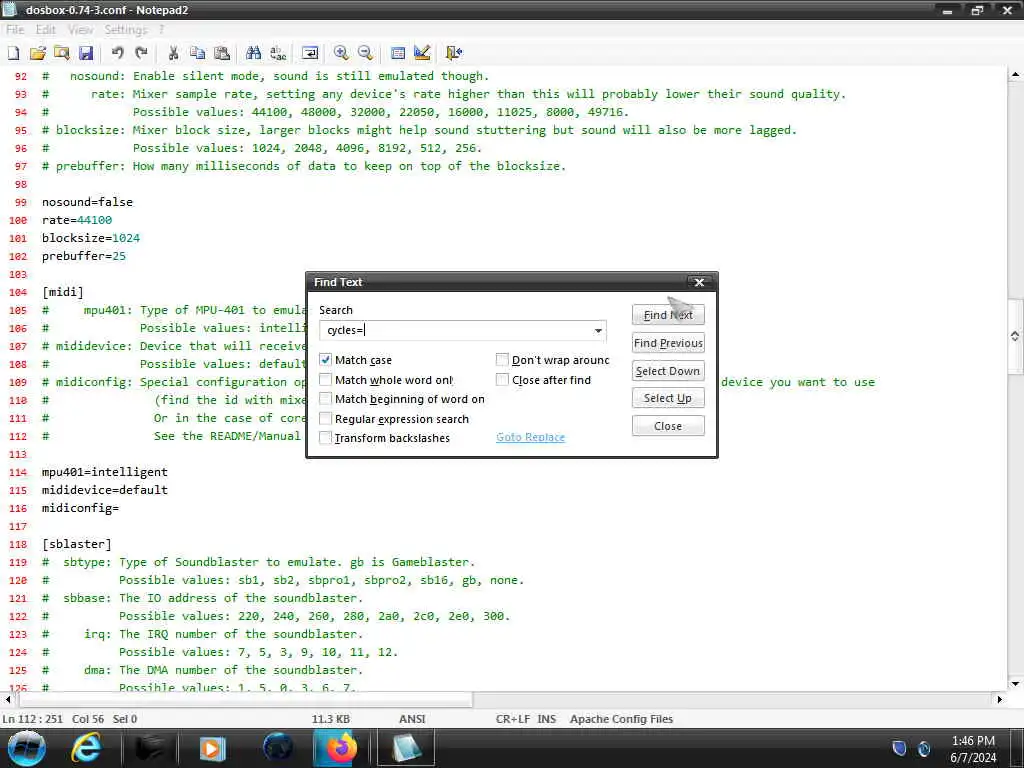Open the Settings menu
1024x768 pixels.
(125, 29)
